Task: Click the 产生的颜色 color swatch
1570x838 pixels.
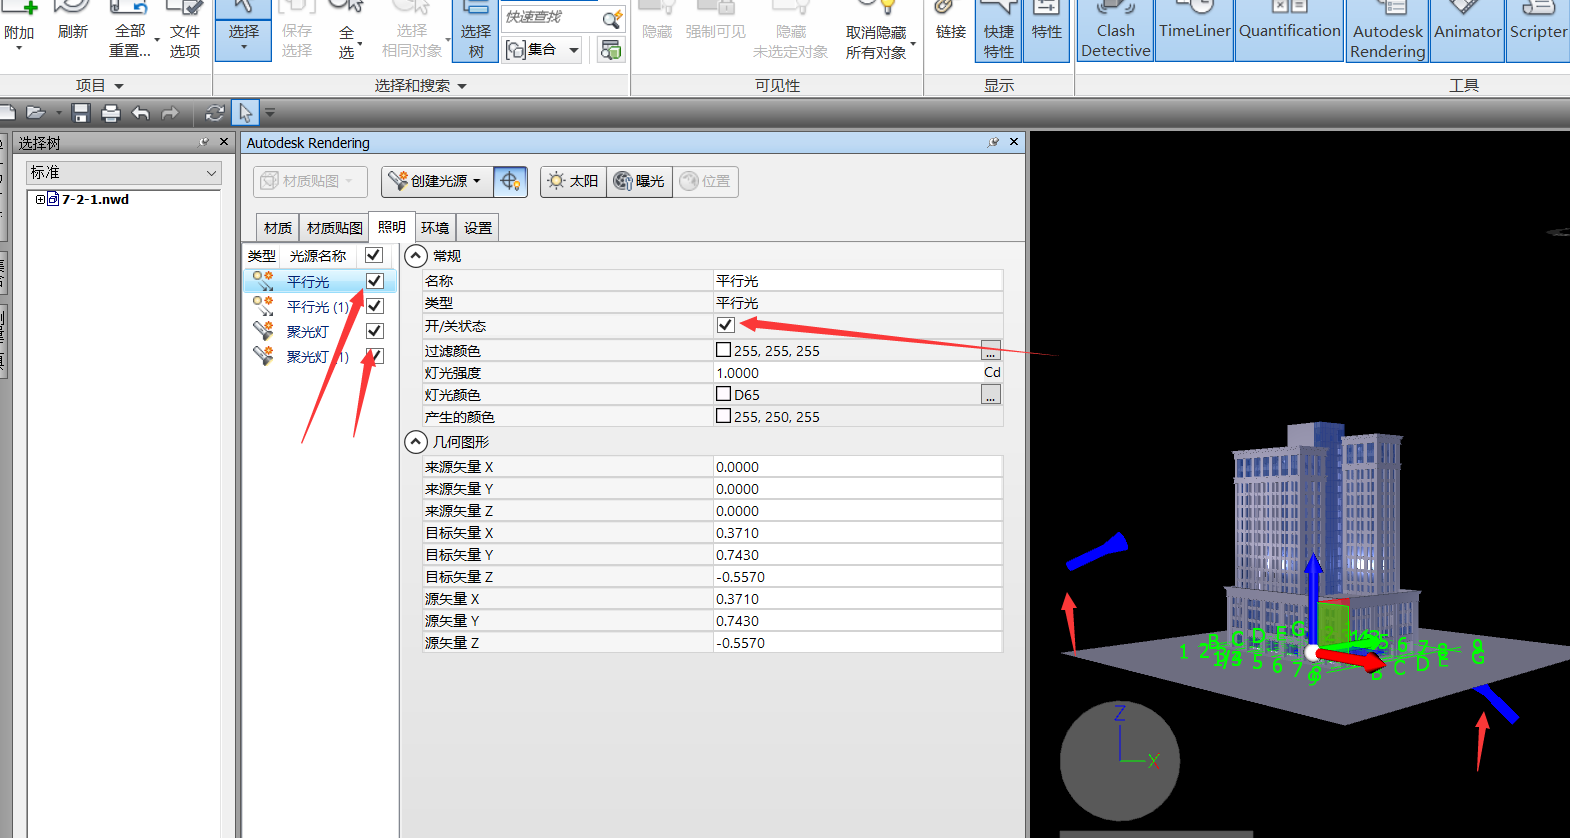Action: click(723, 416)
